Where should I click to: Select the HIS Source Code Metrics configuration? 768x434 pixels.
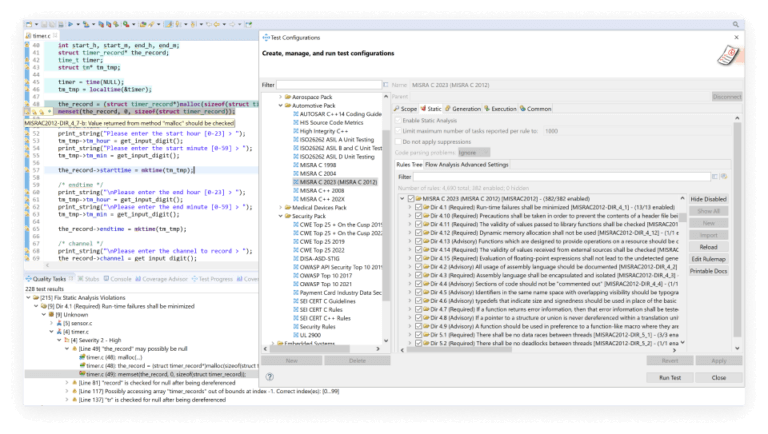(328, 122)
